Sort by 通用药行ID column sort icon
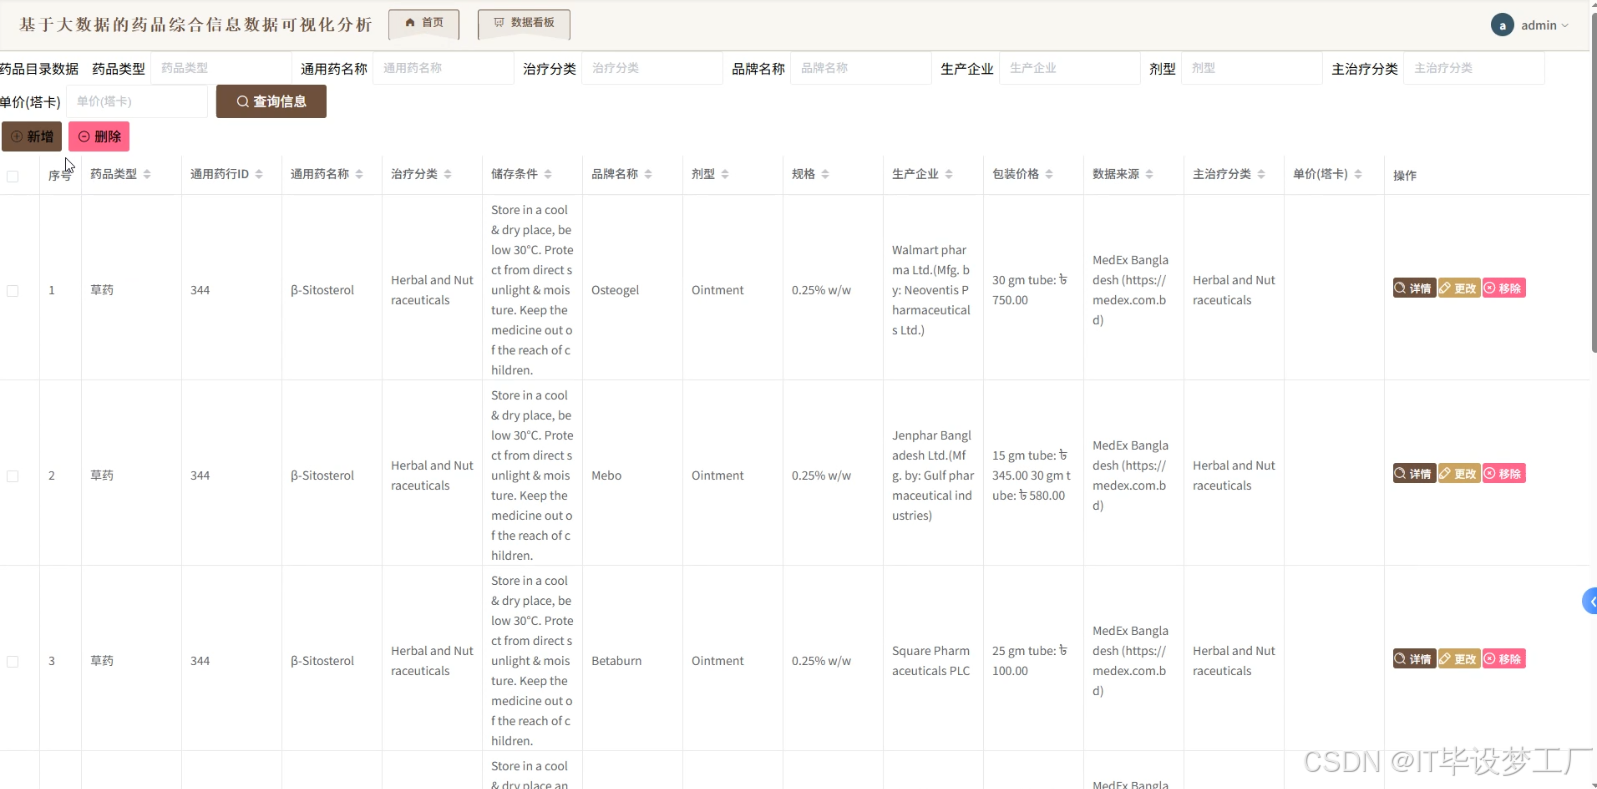Viewport: 1597px width, 789px height. (x=259, y=174)
